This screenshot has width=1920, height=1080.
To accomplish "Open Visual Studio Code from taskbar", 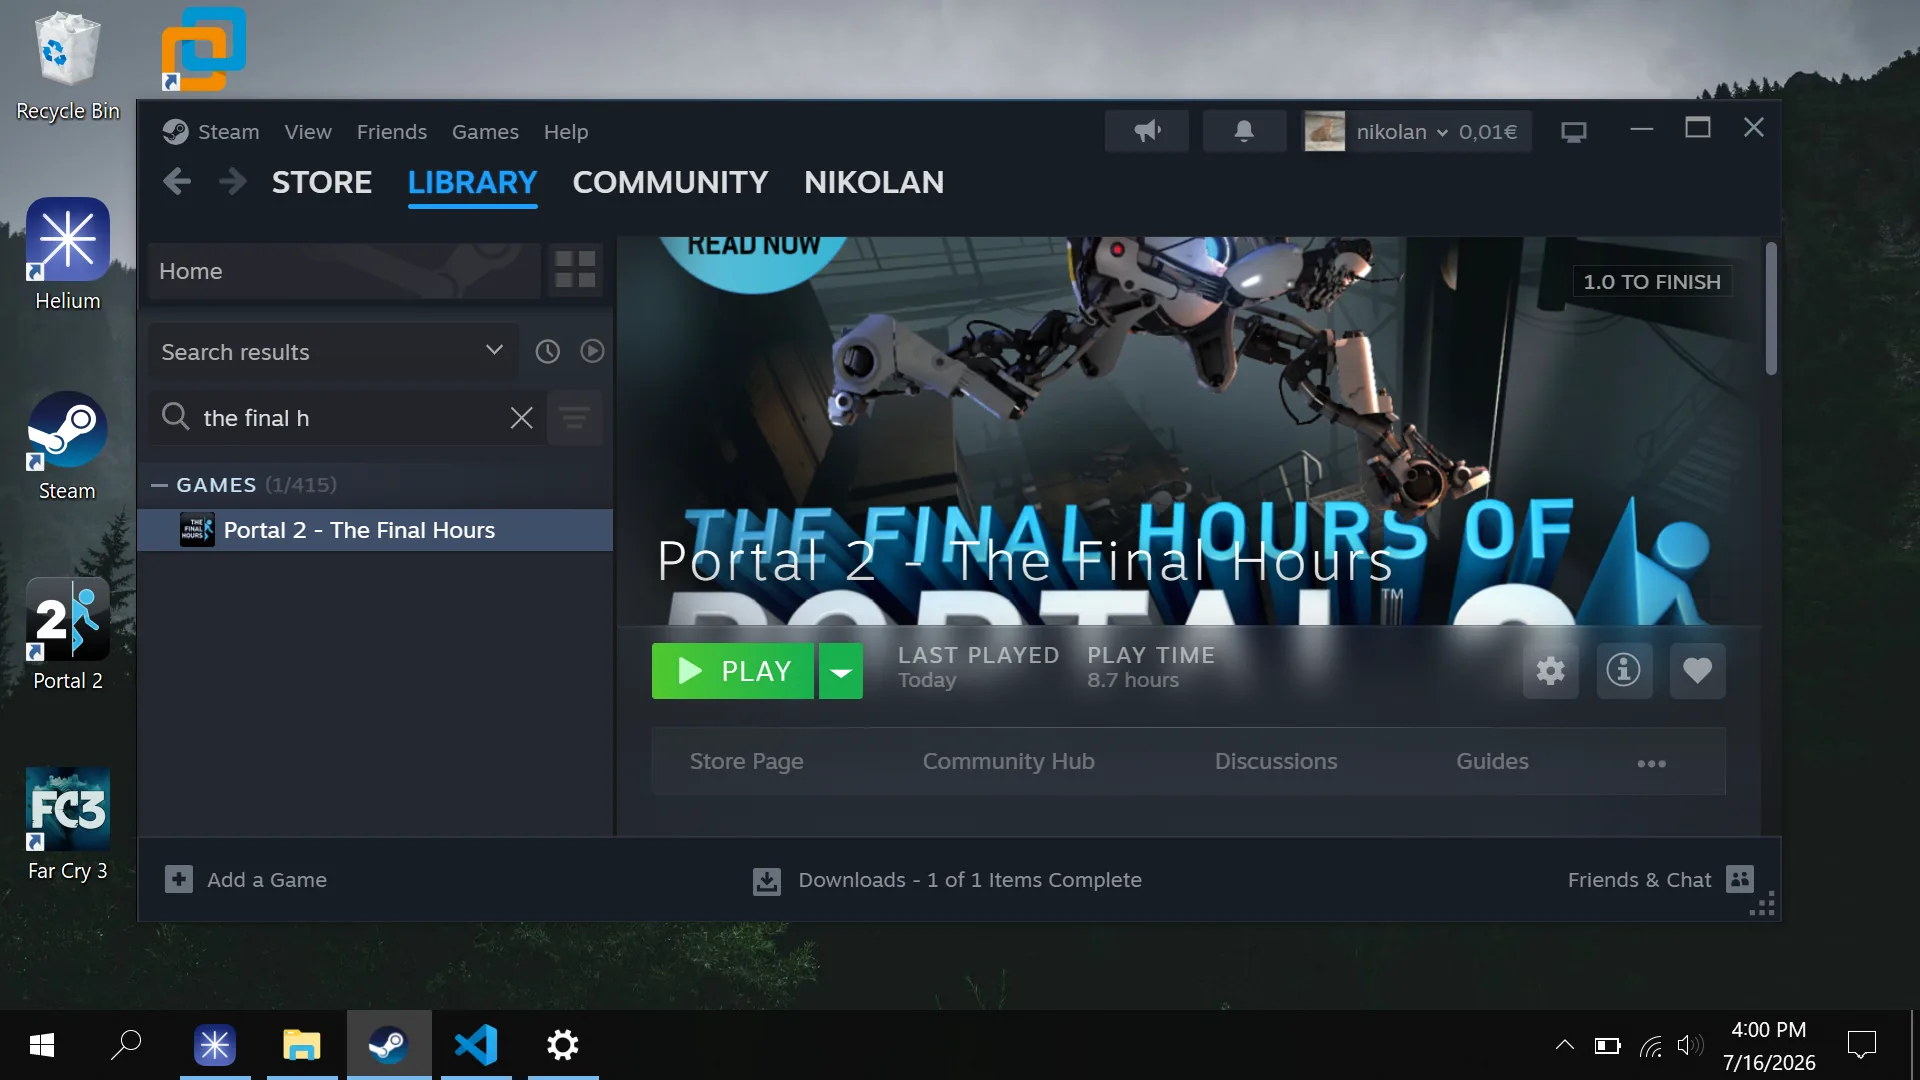I will tap(476, 1045).
